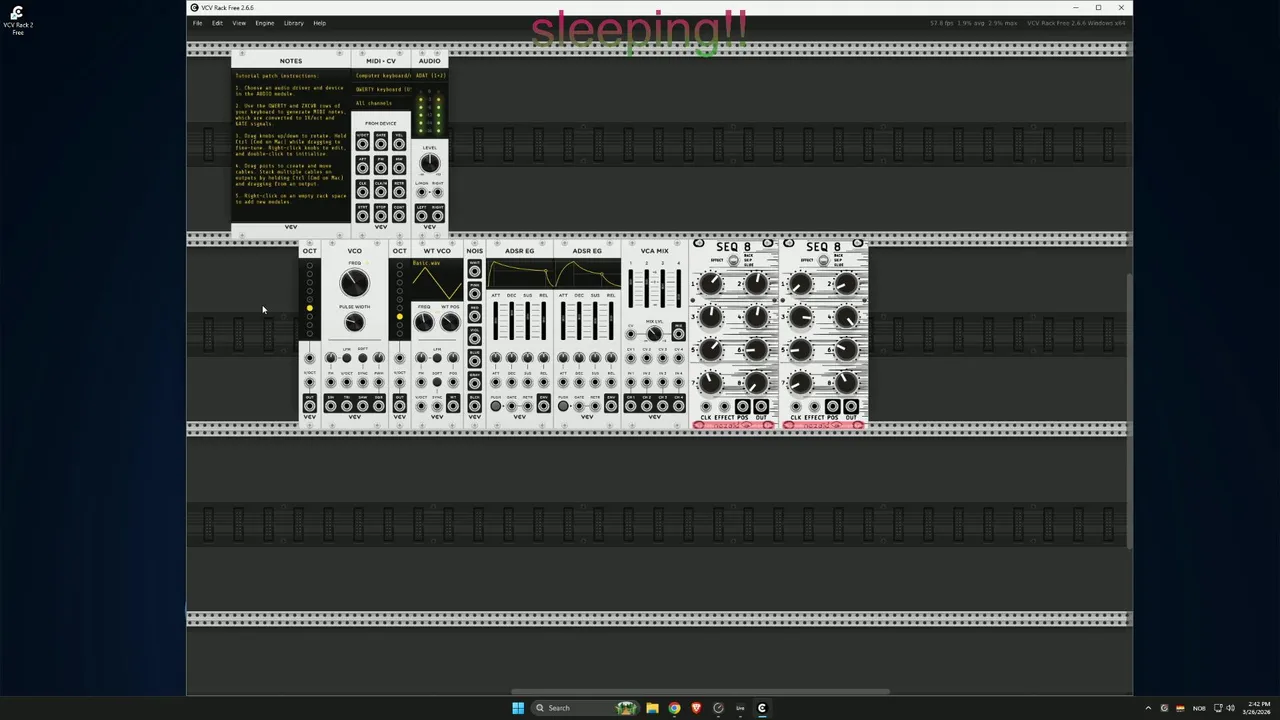Click the AUDIO module LEFT output port
The width and height of the screenshot is (1280, 720).
[x=422, y=216]
